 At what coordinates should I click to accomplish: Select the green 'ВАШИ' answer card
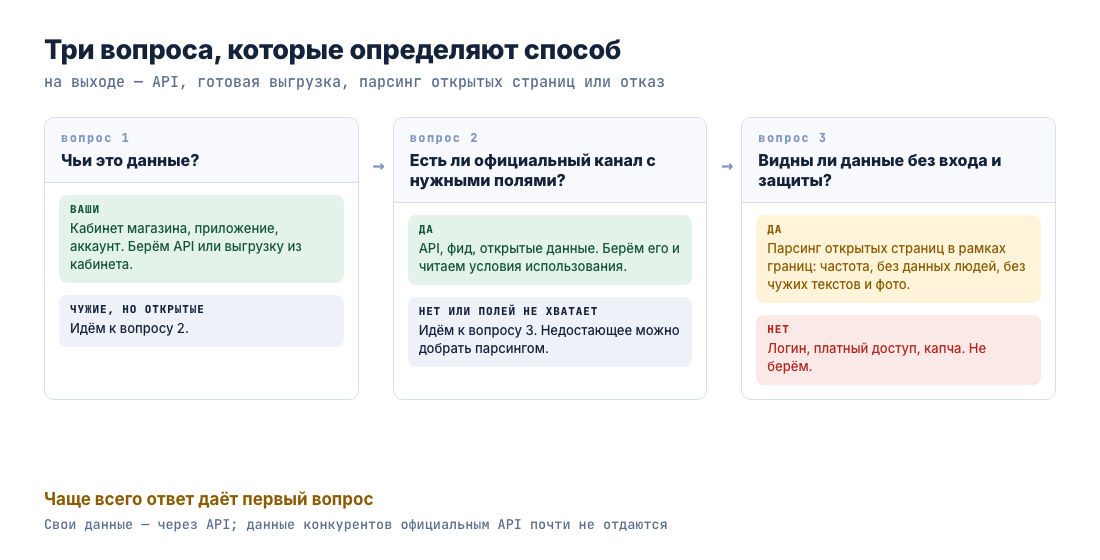pyautogui.click(x=201, y=239)
